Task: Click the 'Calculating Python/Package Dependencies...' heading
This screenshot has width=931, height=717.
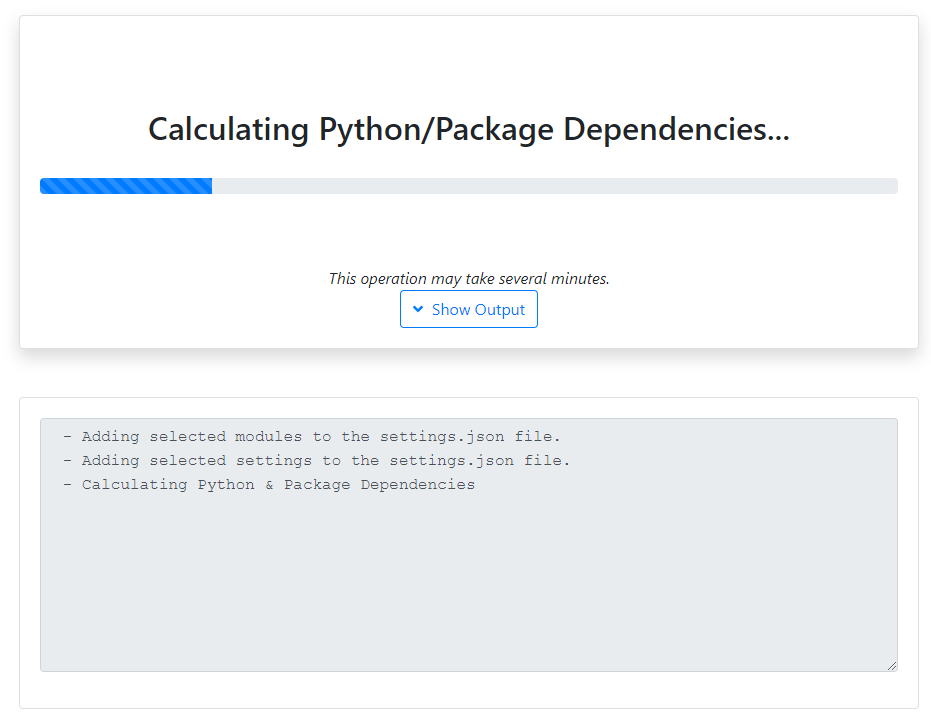Action: click(468, 129)
